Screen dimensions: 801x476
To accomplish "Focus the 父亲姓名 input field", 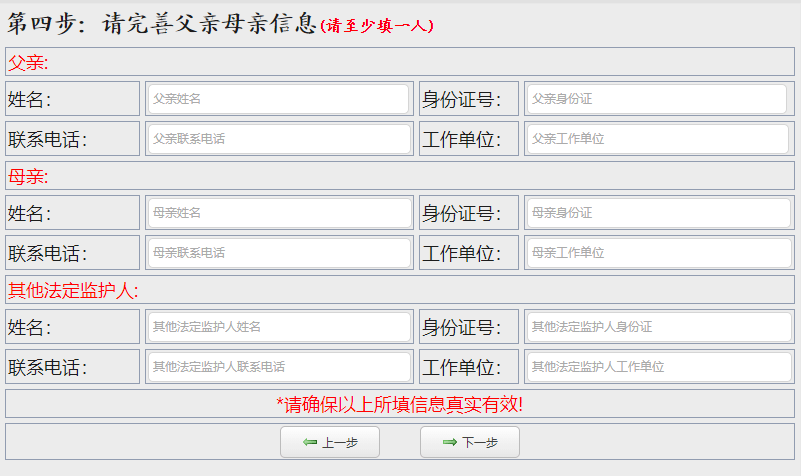I will click(278, 99).
